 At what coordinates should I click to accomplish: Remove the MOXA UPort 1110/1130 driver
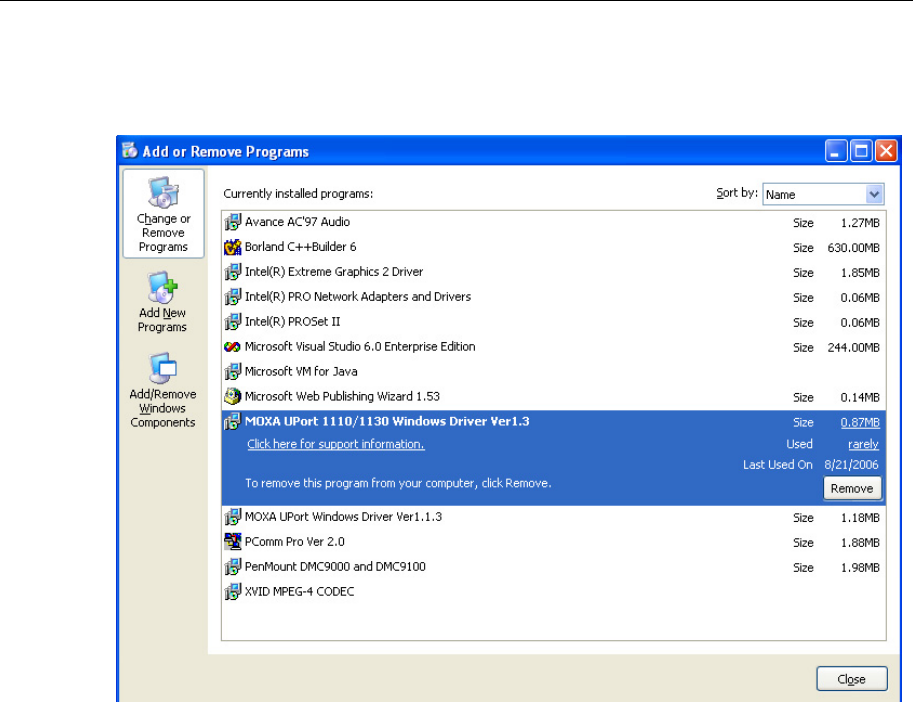tap(851, 489)
